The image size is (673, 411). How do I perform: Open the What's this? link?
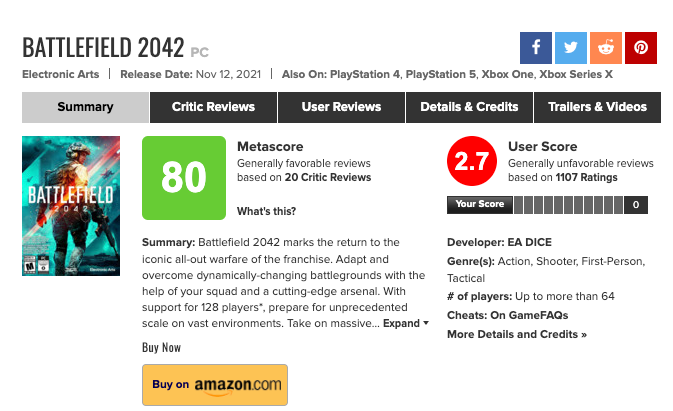coord(266,211)
